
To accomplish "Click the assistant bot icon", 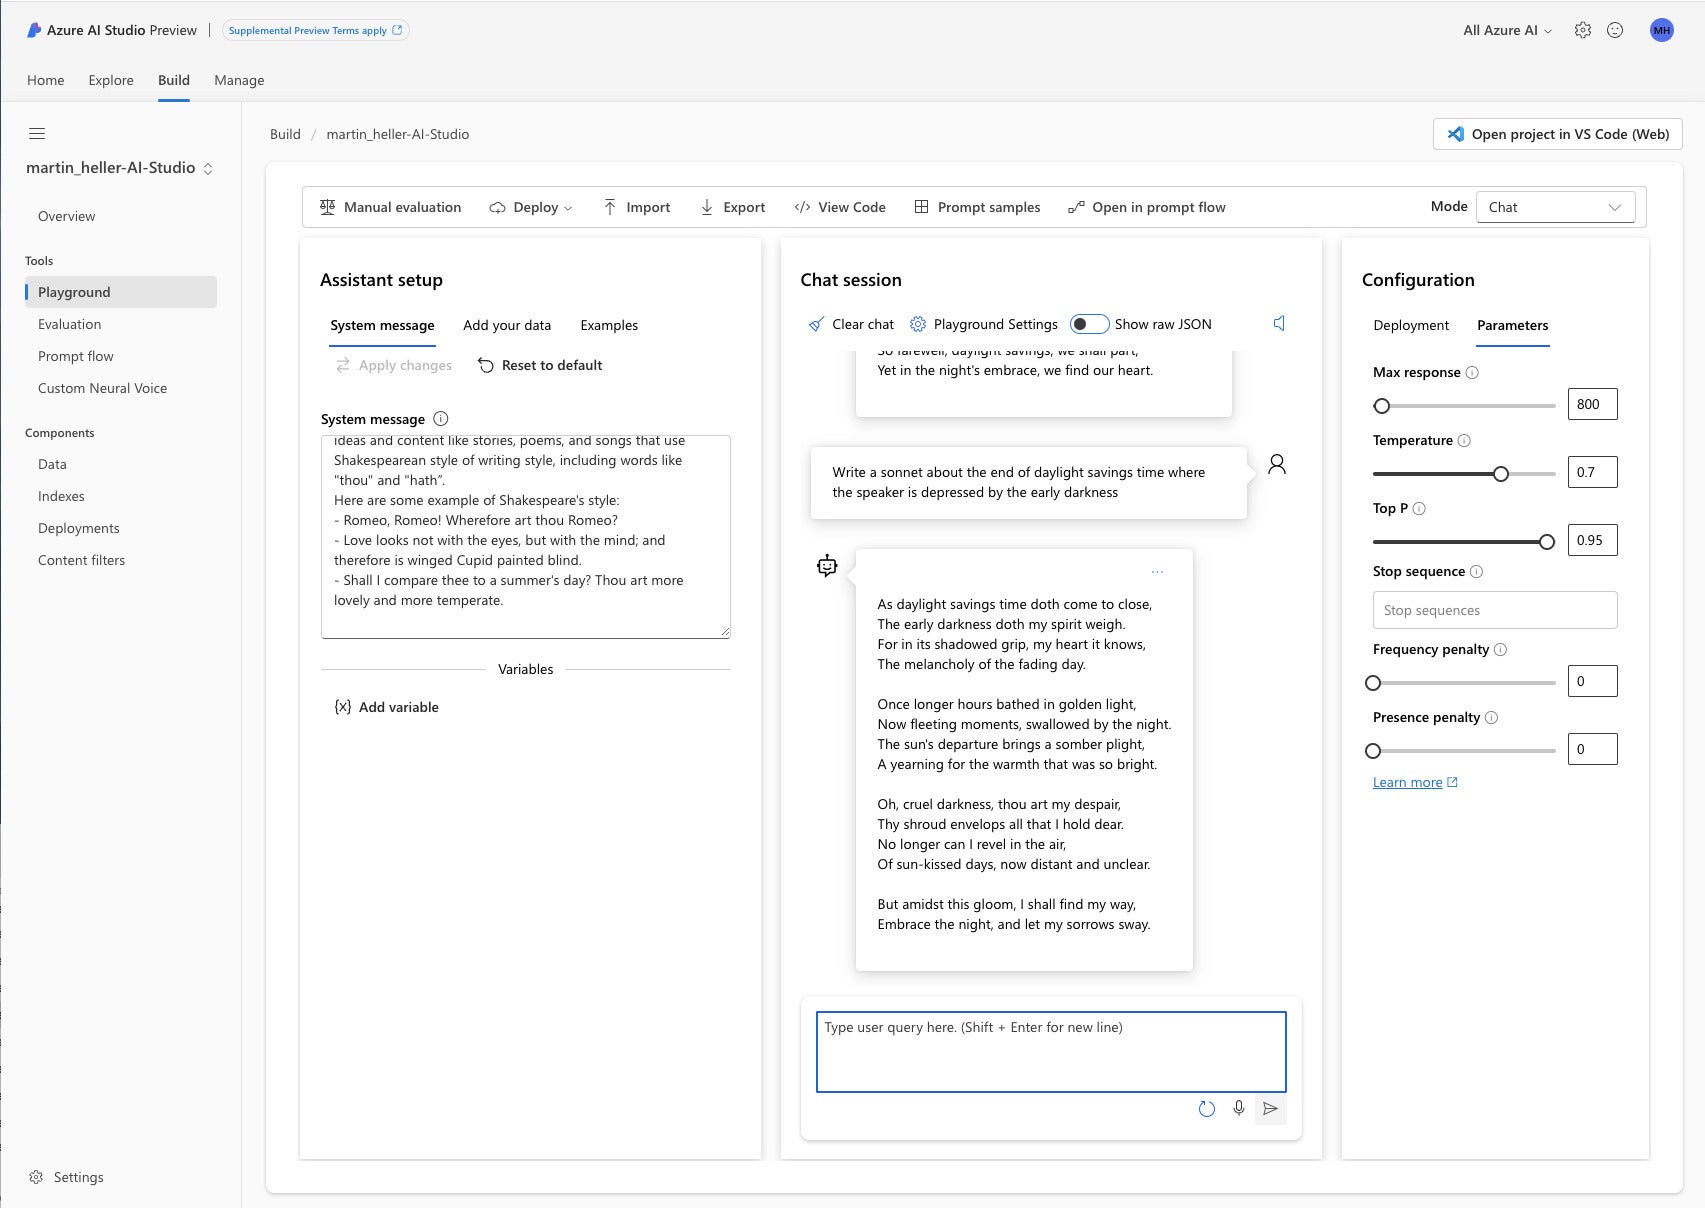I will point(827,566).
